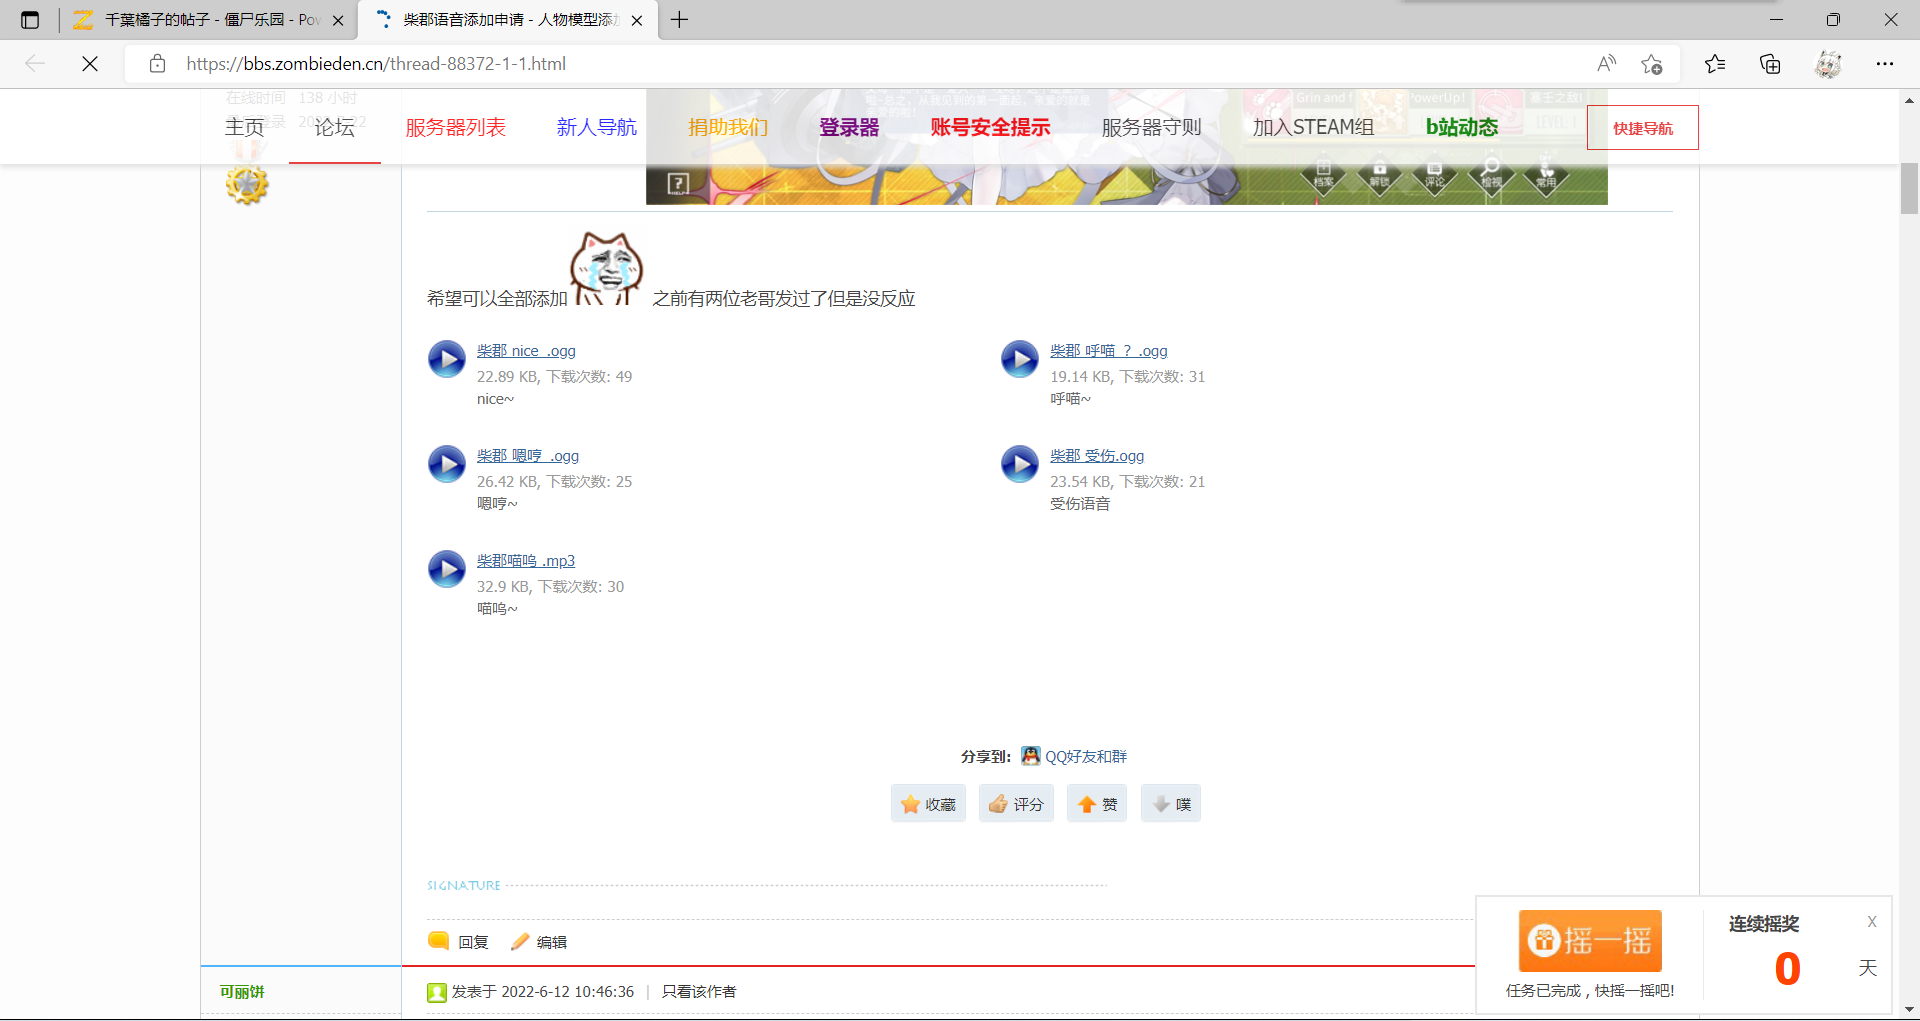Open 登录器 in navigation bar
This screenshot has height=1021, width=1920.
849,127
